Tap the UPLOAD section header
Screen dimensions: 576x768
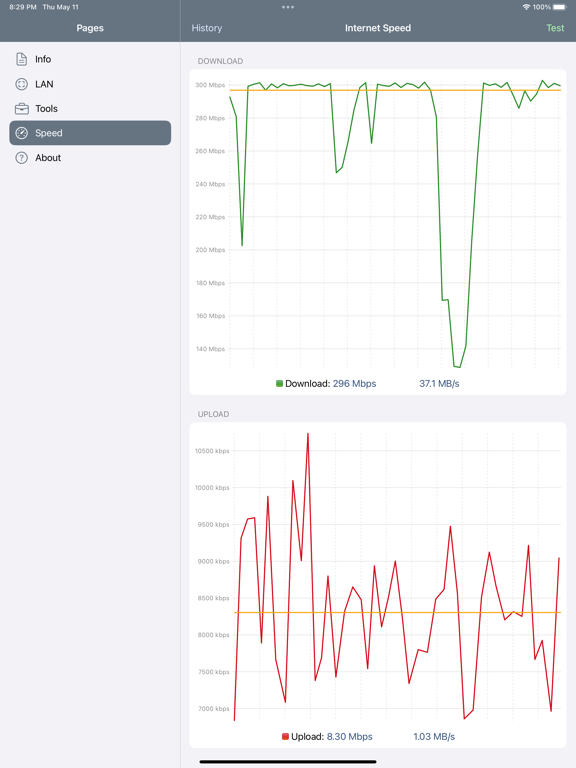point(214,414)
